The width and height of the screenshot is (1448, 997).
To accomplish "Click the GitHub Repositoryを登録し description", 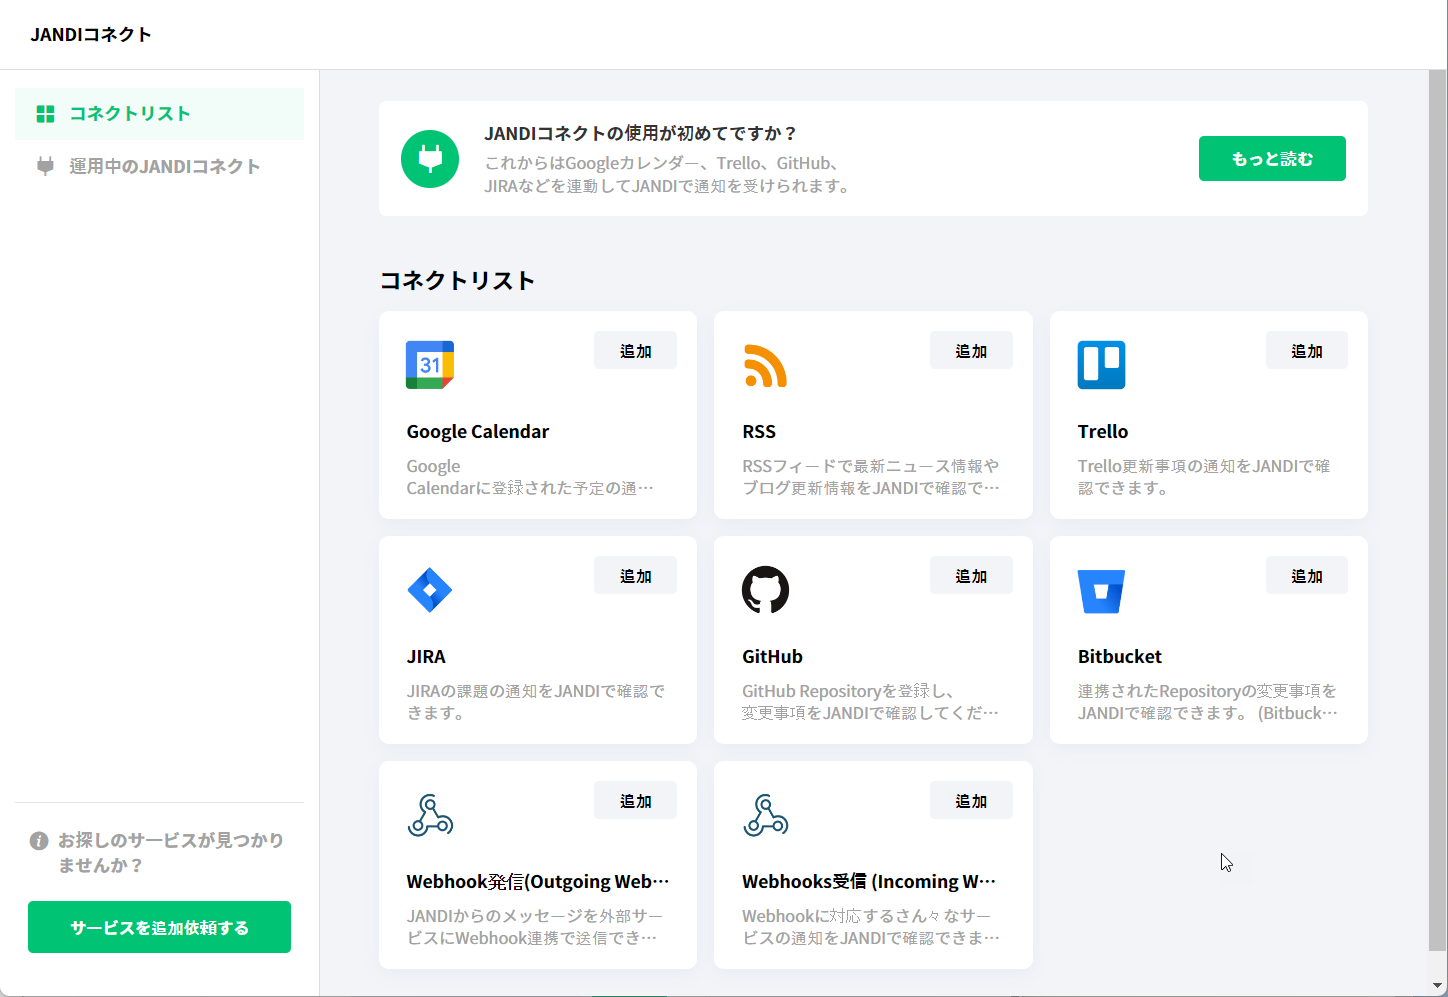I will click(x=870, y=702).
